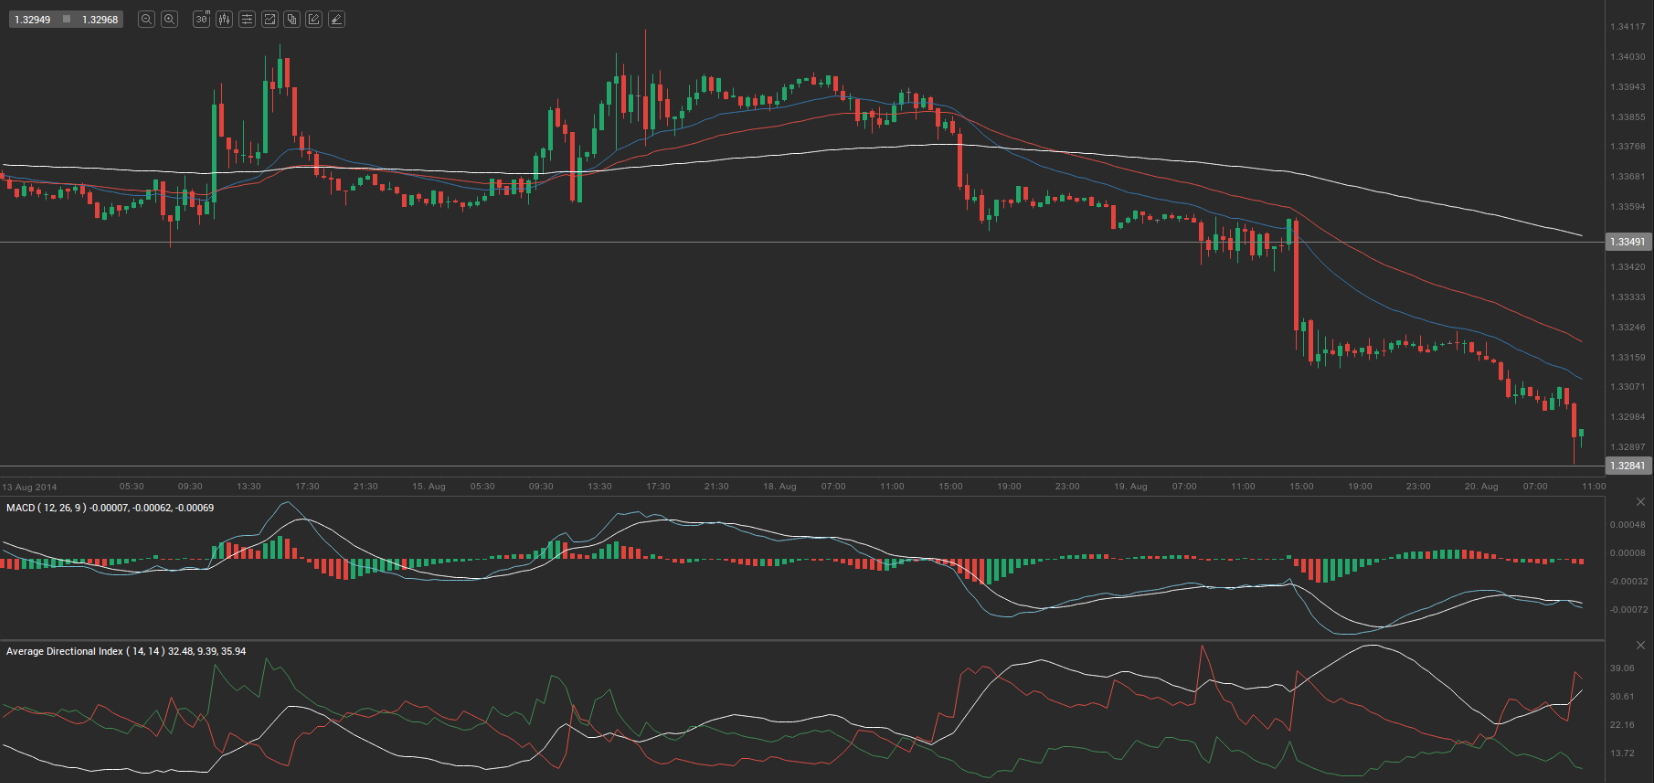Click the zoom out magnifier icon

point(146,19)
